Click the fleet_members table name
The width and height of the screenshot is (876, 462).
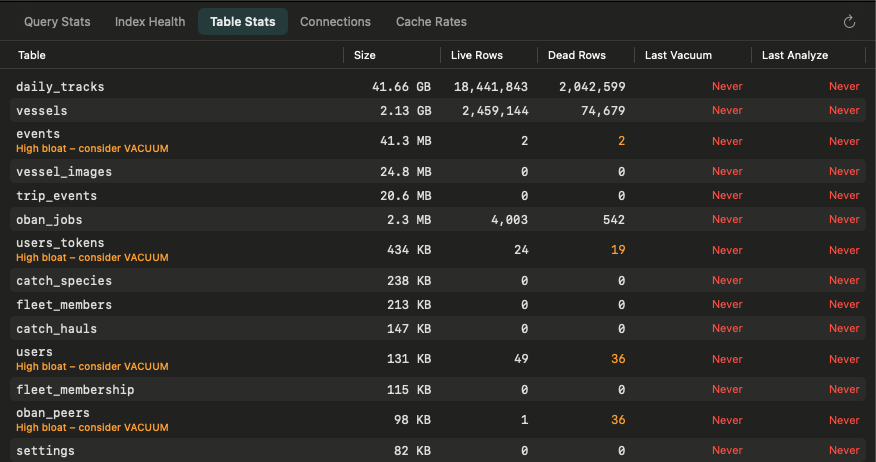[x=64, y=305]
